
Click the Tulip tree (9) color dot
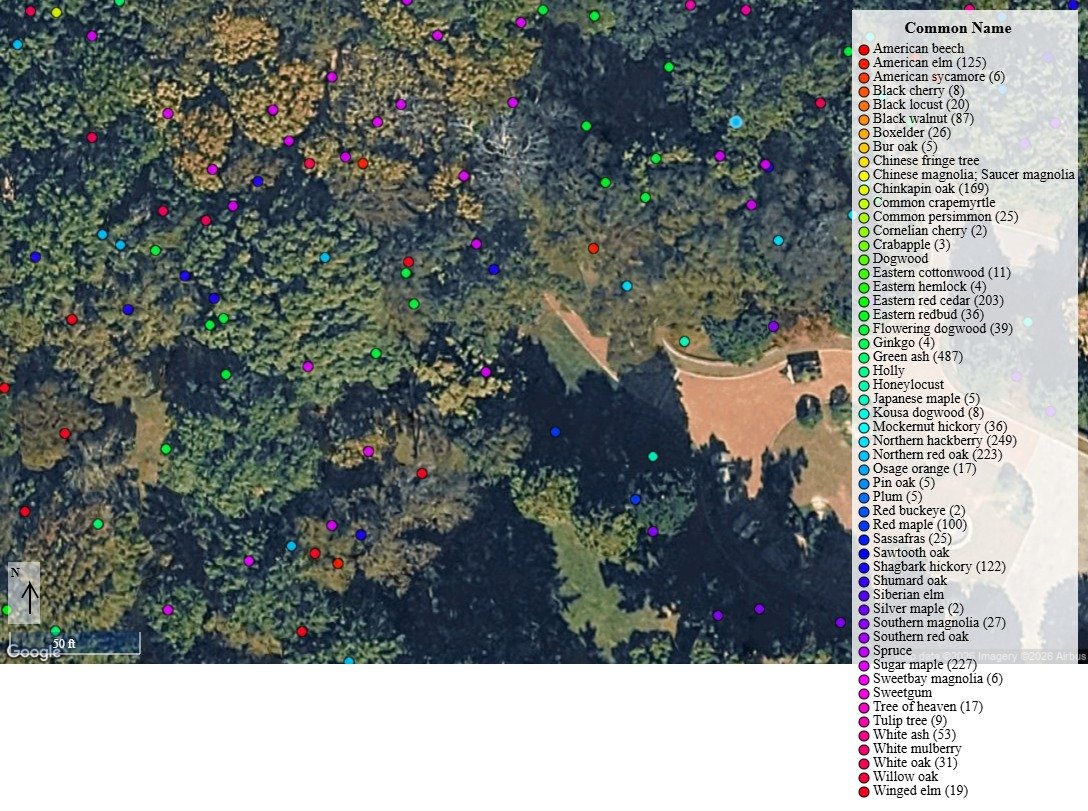864,722
